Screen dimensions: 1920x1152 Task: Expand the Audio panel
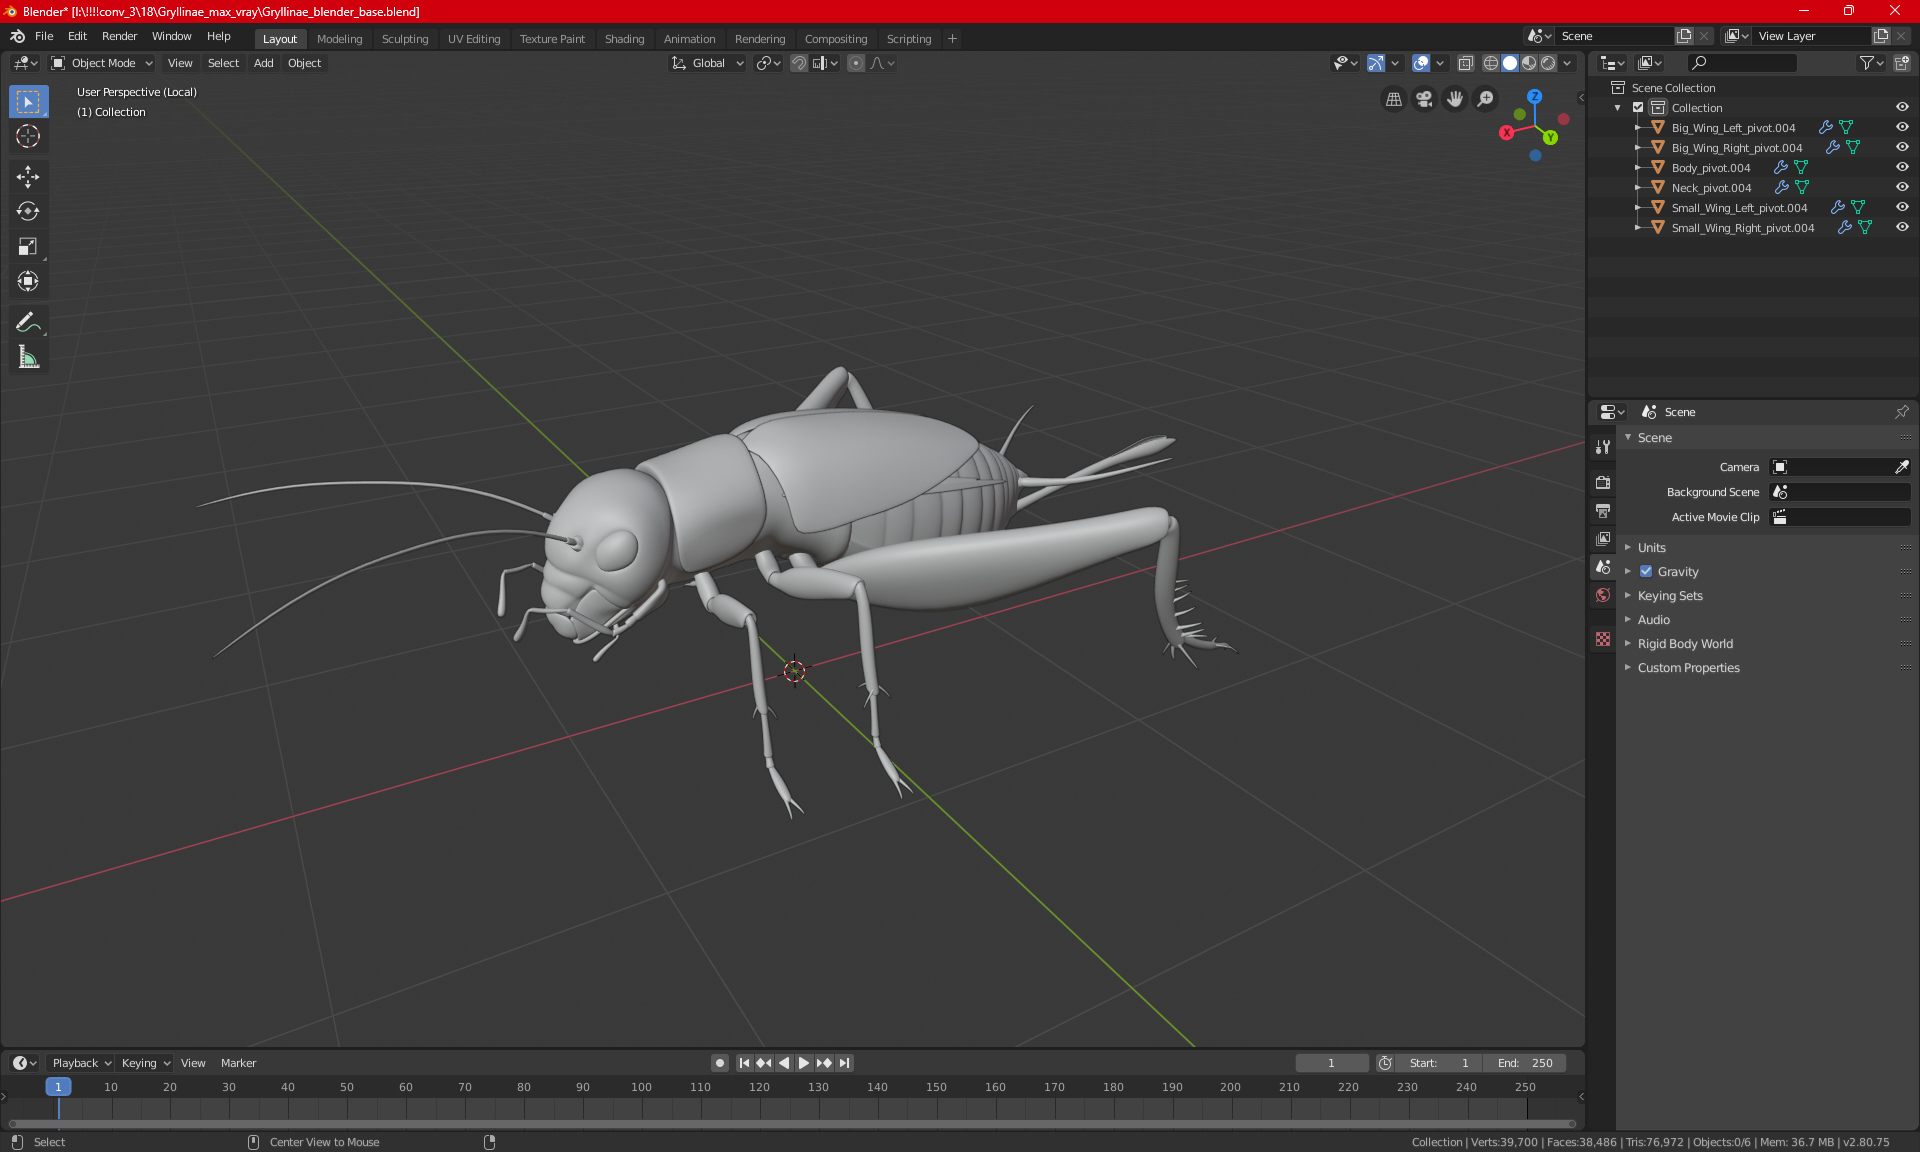(1653, 620)
